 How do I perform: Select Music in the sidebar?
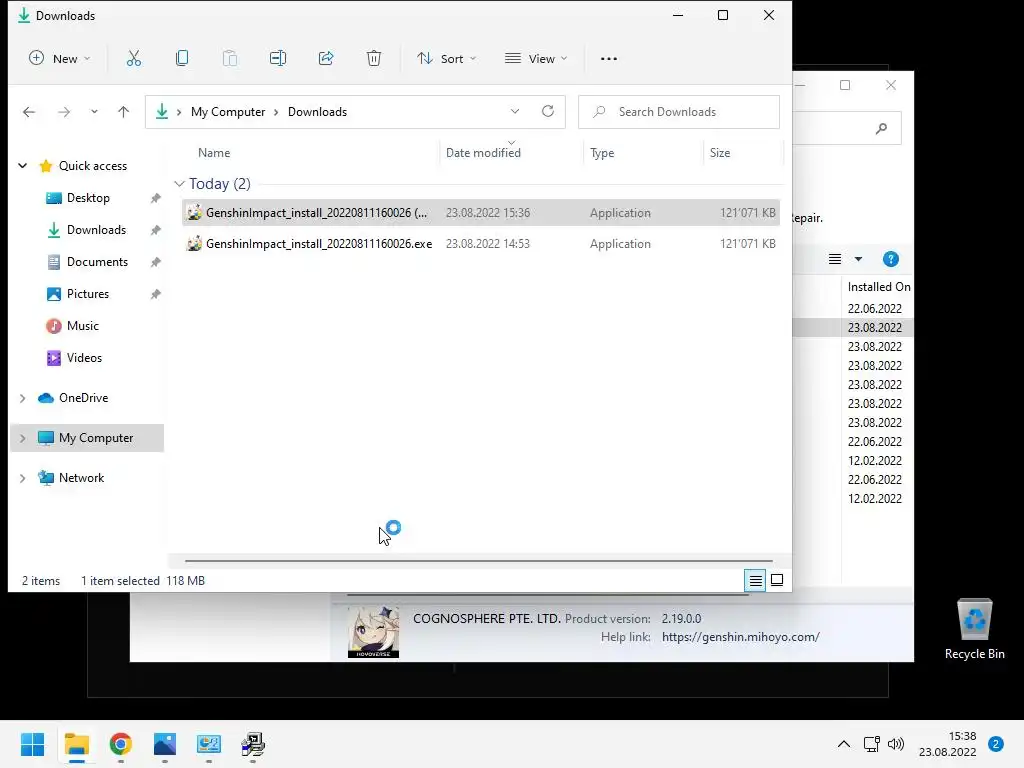[x=82, y=326]
